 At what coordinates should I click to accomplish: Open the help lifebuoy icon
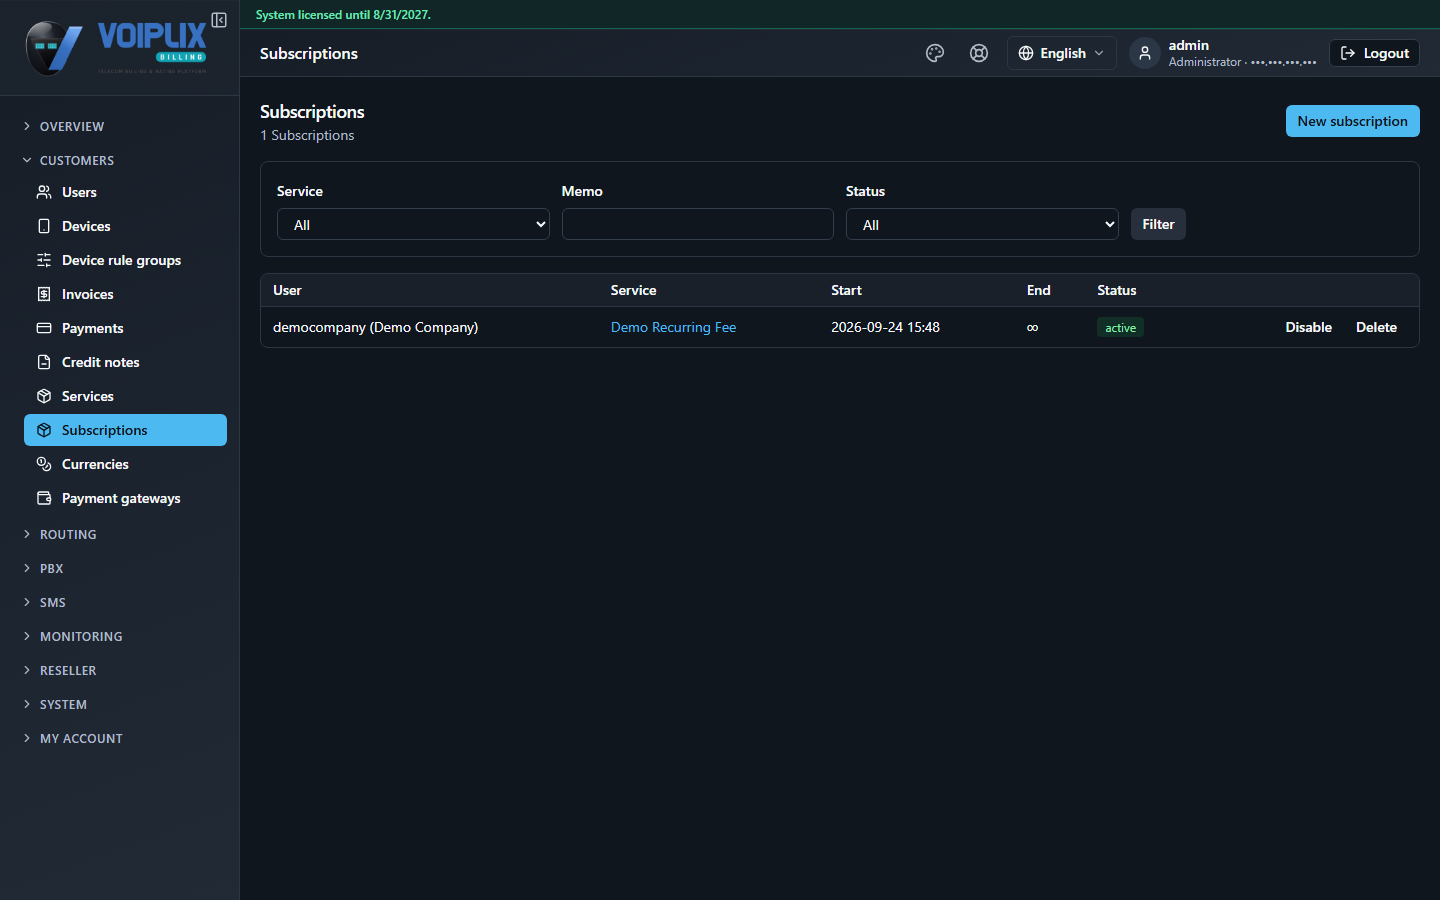(x=979, y=53)
